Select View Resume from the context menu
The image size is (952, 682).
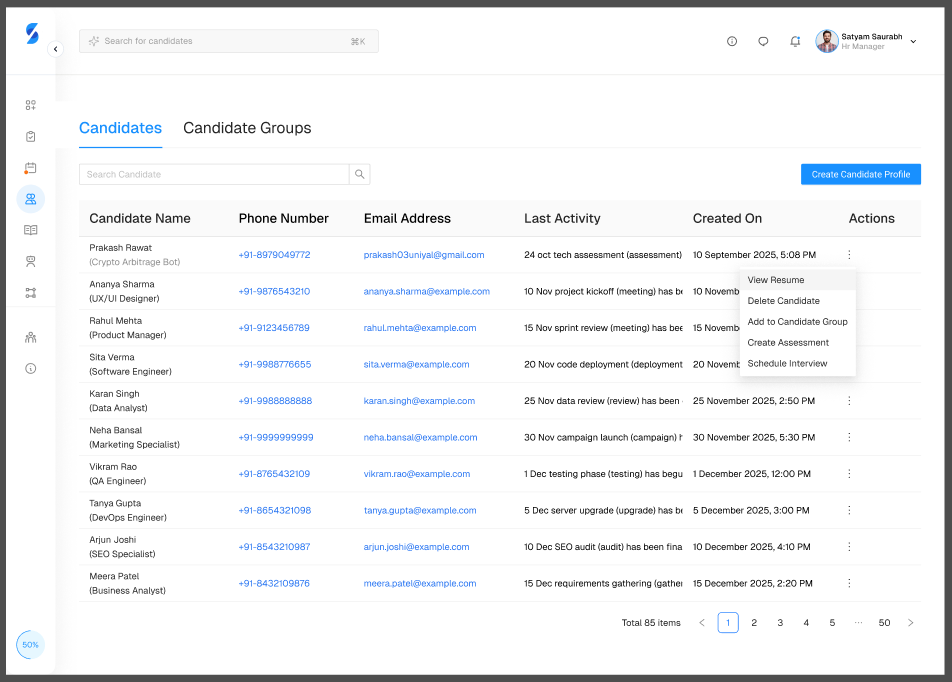[x=776, y=280]
